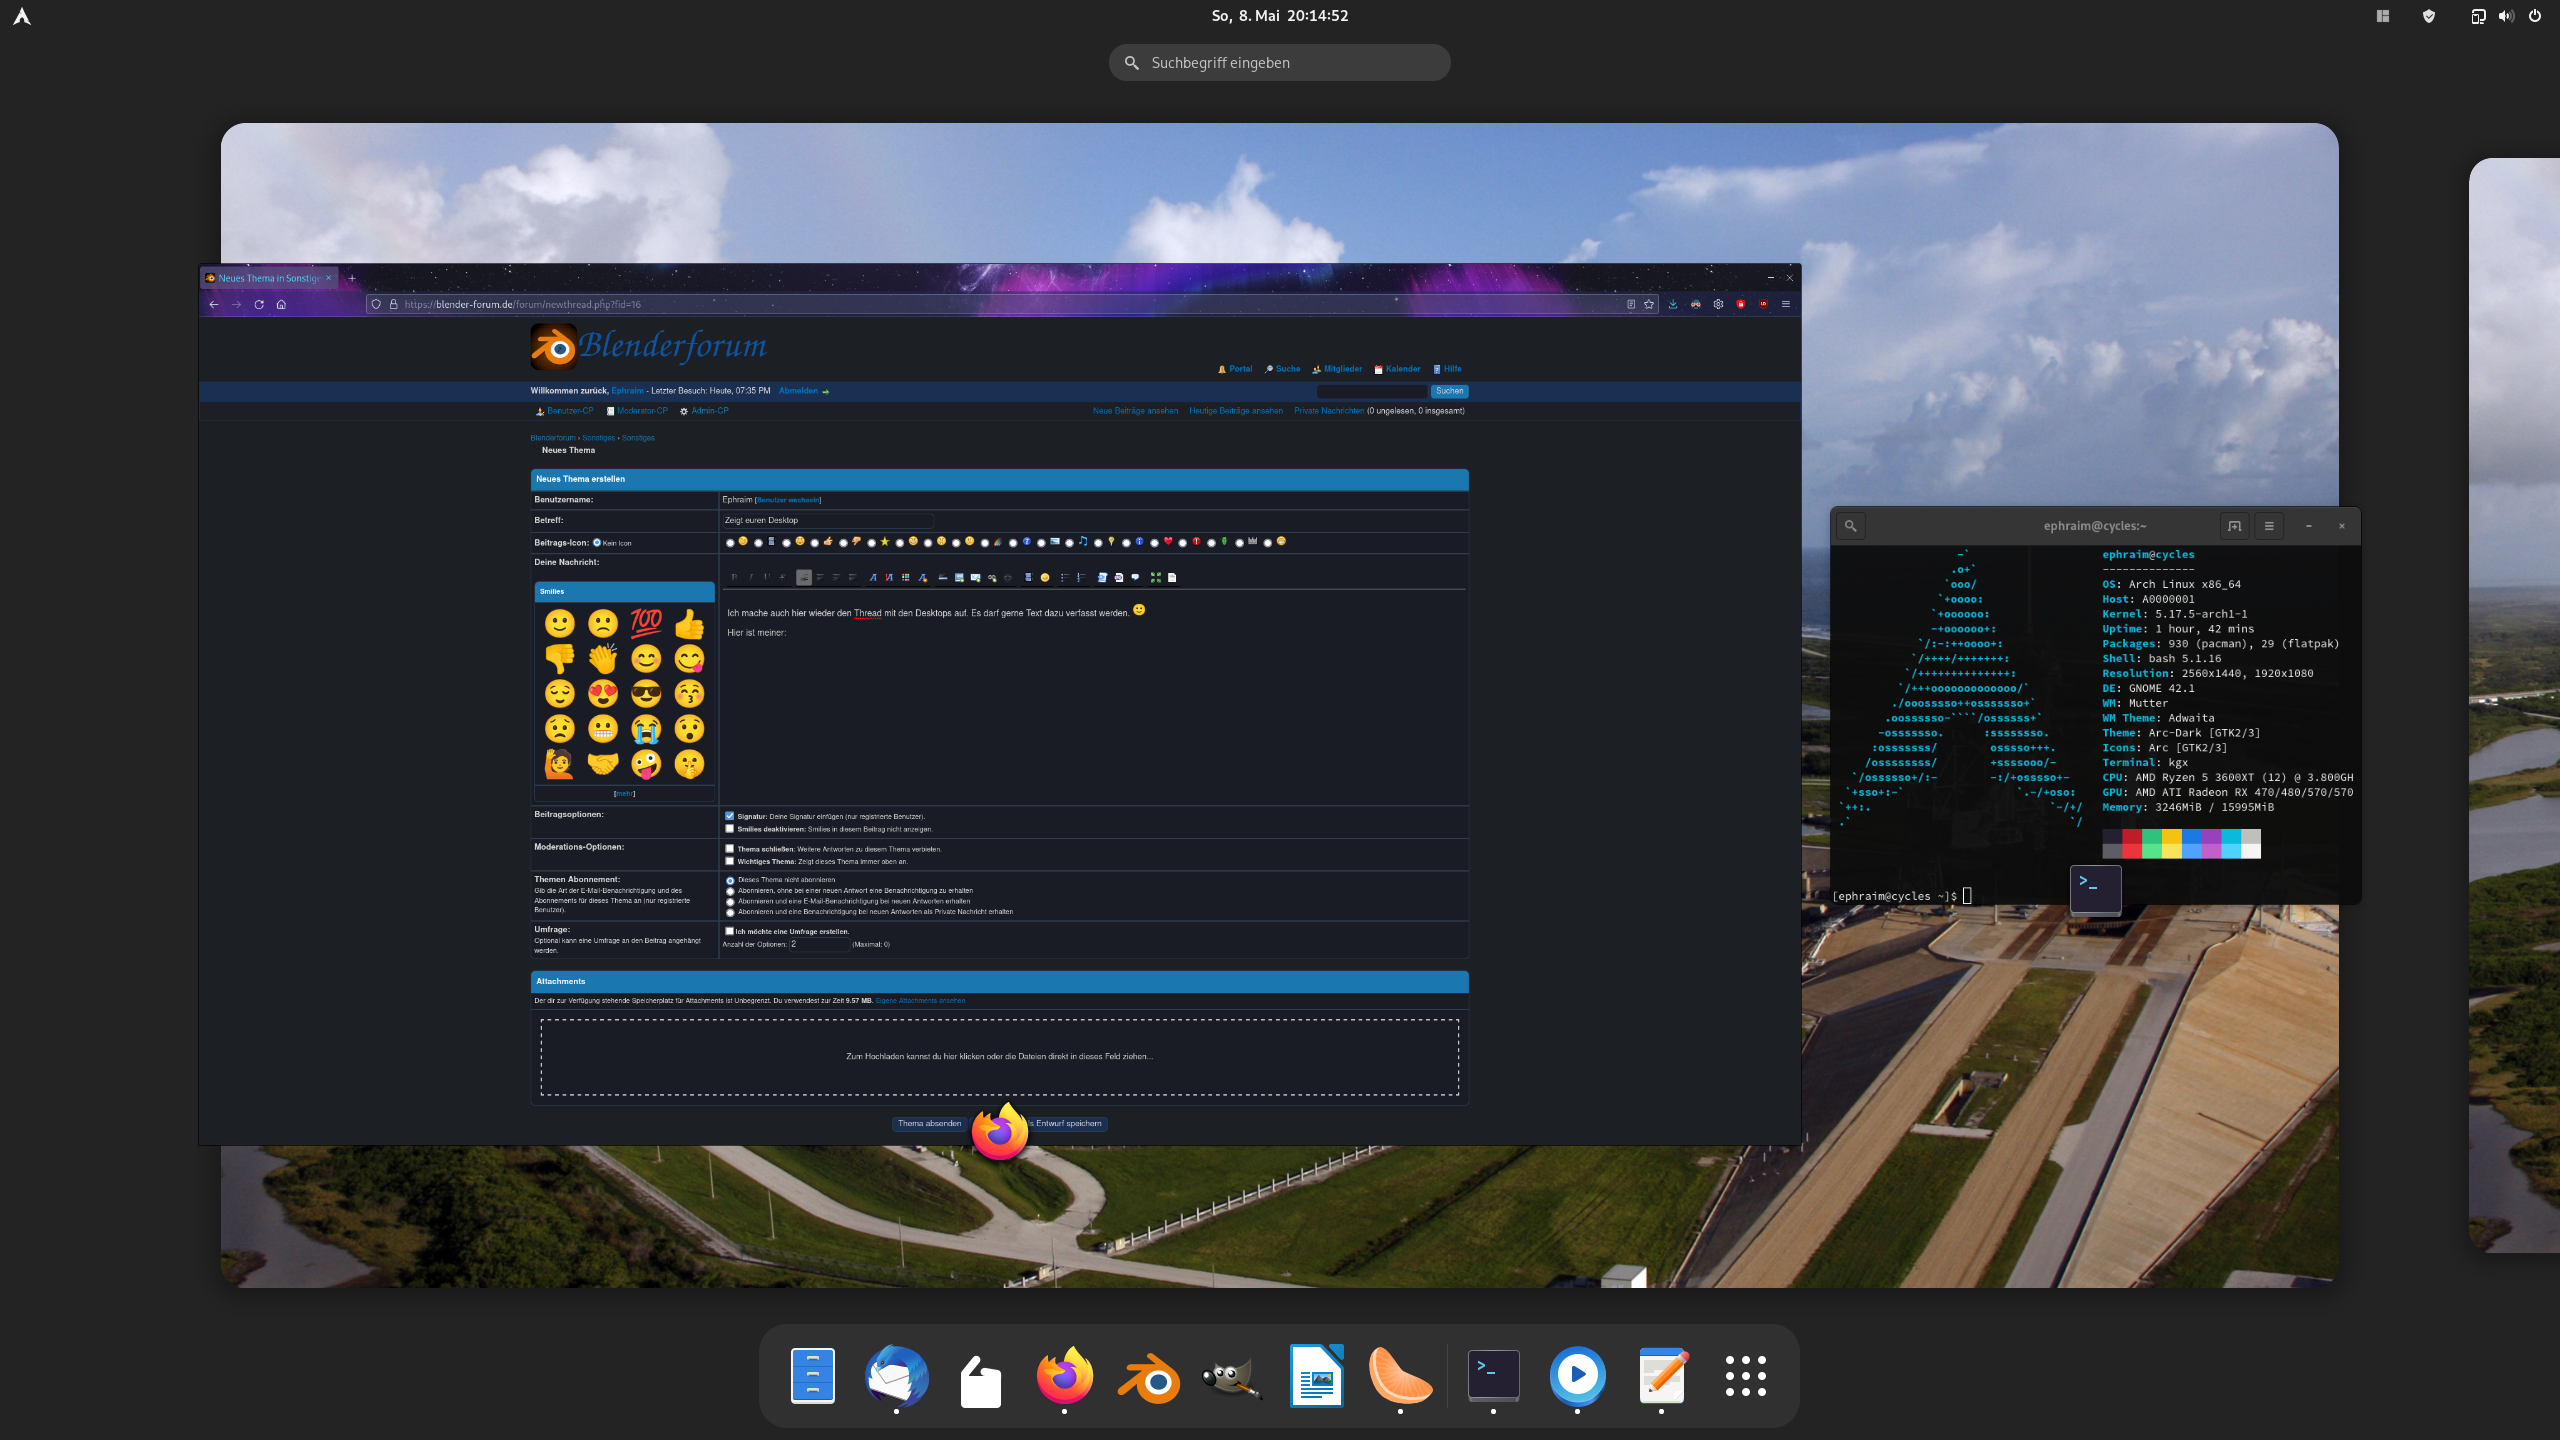
Task: Click terminal search magnifier icon
Action: coord(1851,526)
